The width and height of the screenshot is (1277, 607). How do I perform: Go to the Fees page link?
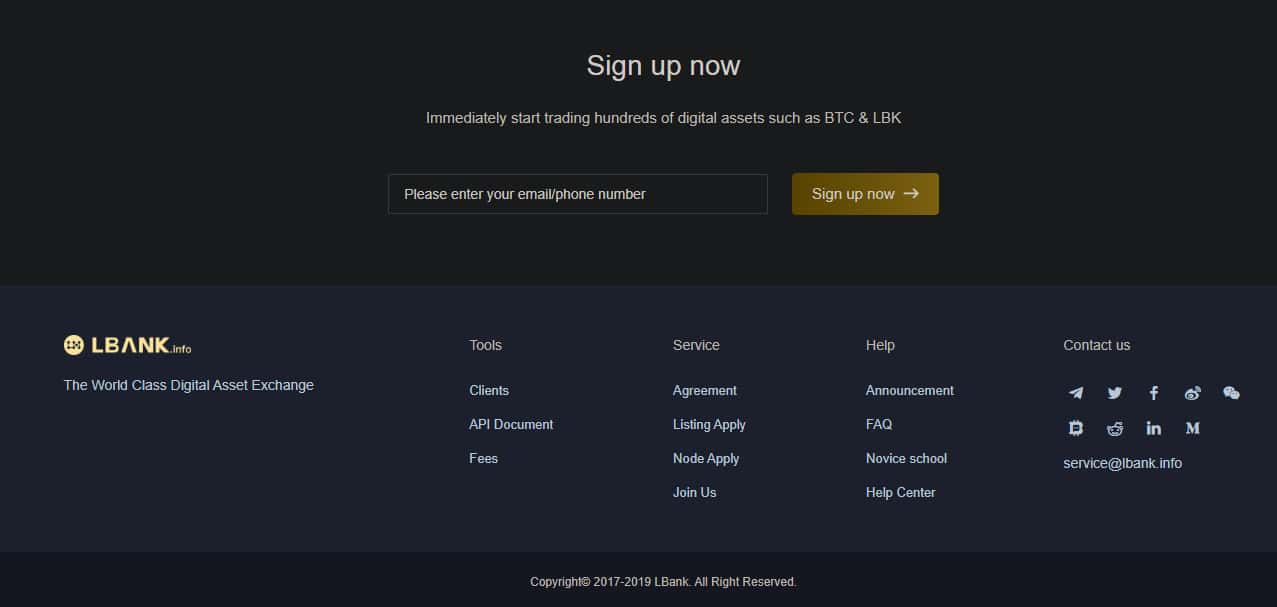tap(483, 458)
